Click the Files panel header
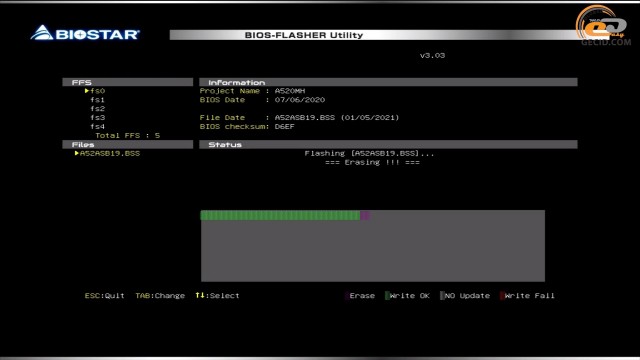This screenshot has height=360, width=640. (x=128, y=144)
